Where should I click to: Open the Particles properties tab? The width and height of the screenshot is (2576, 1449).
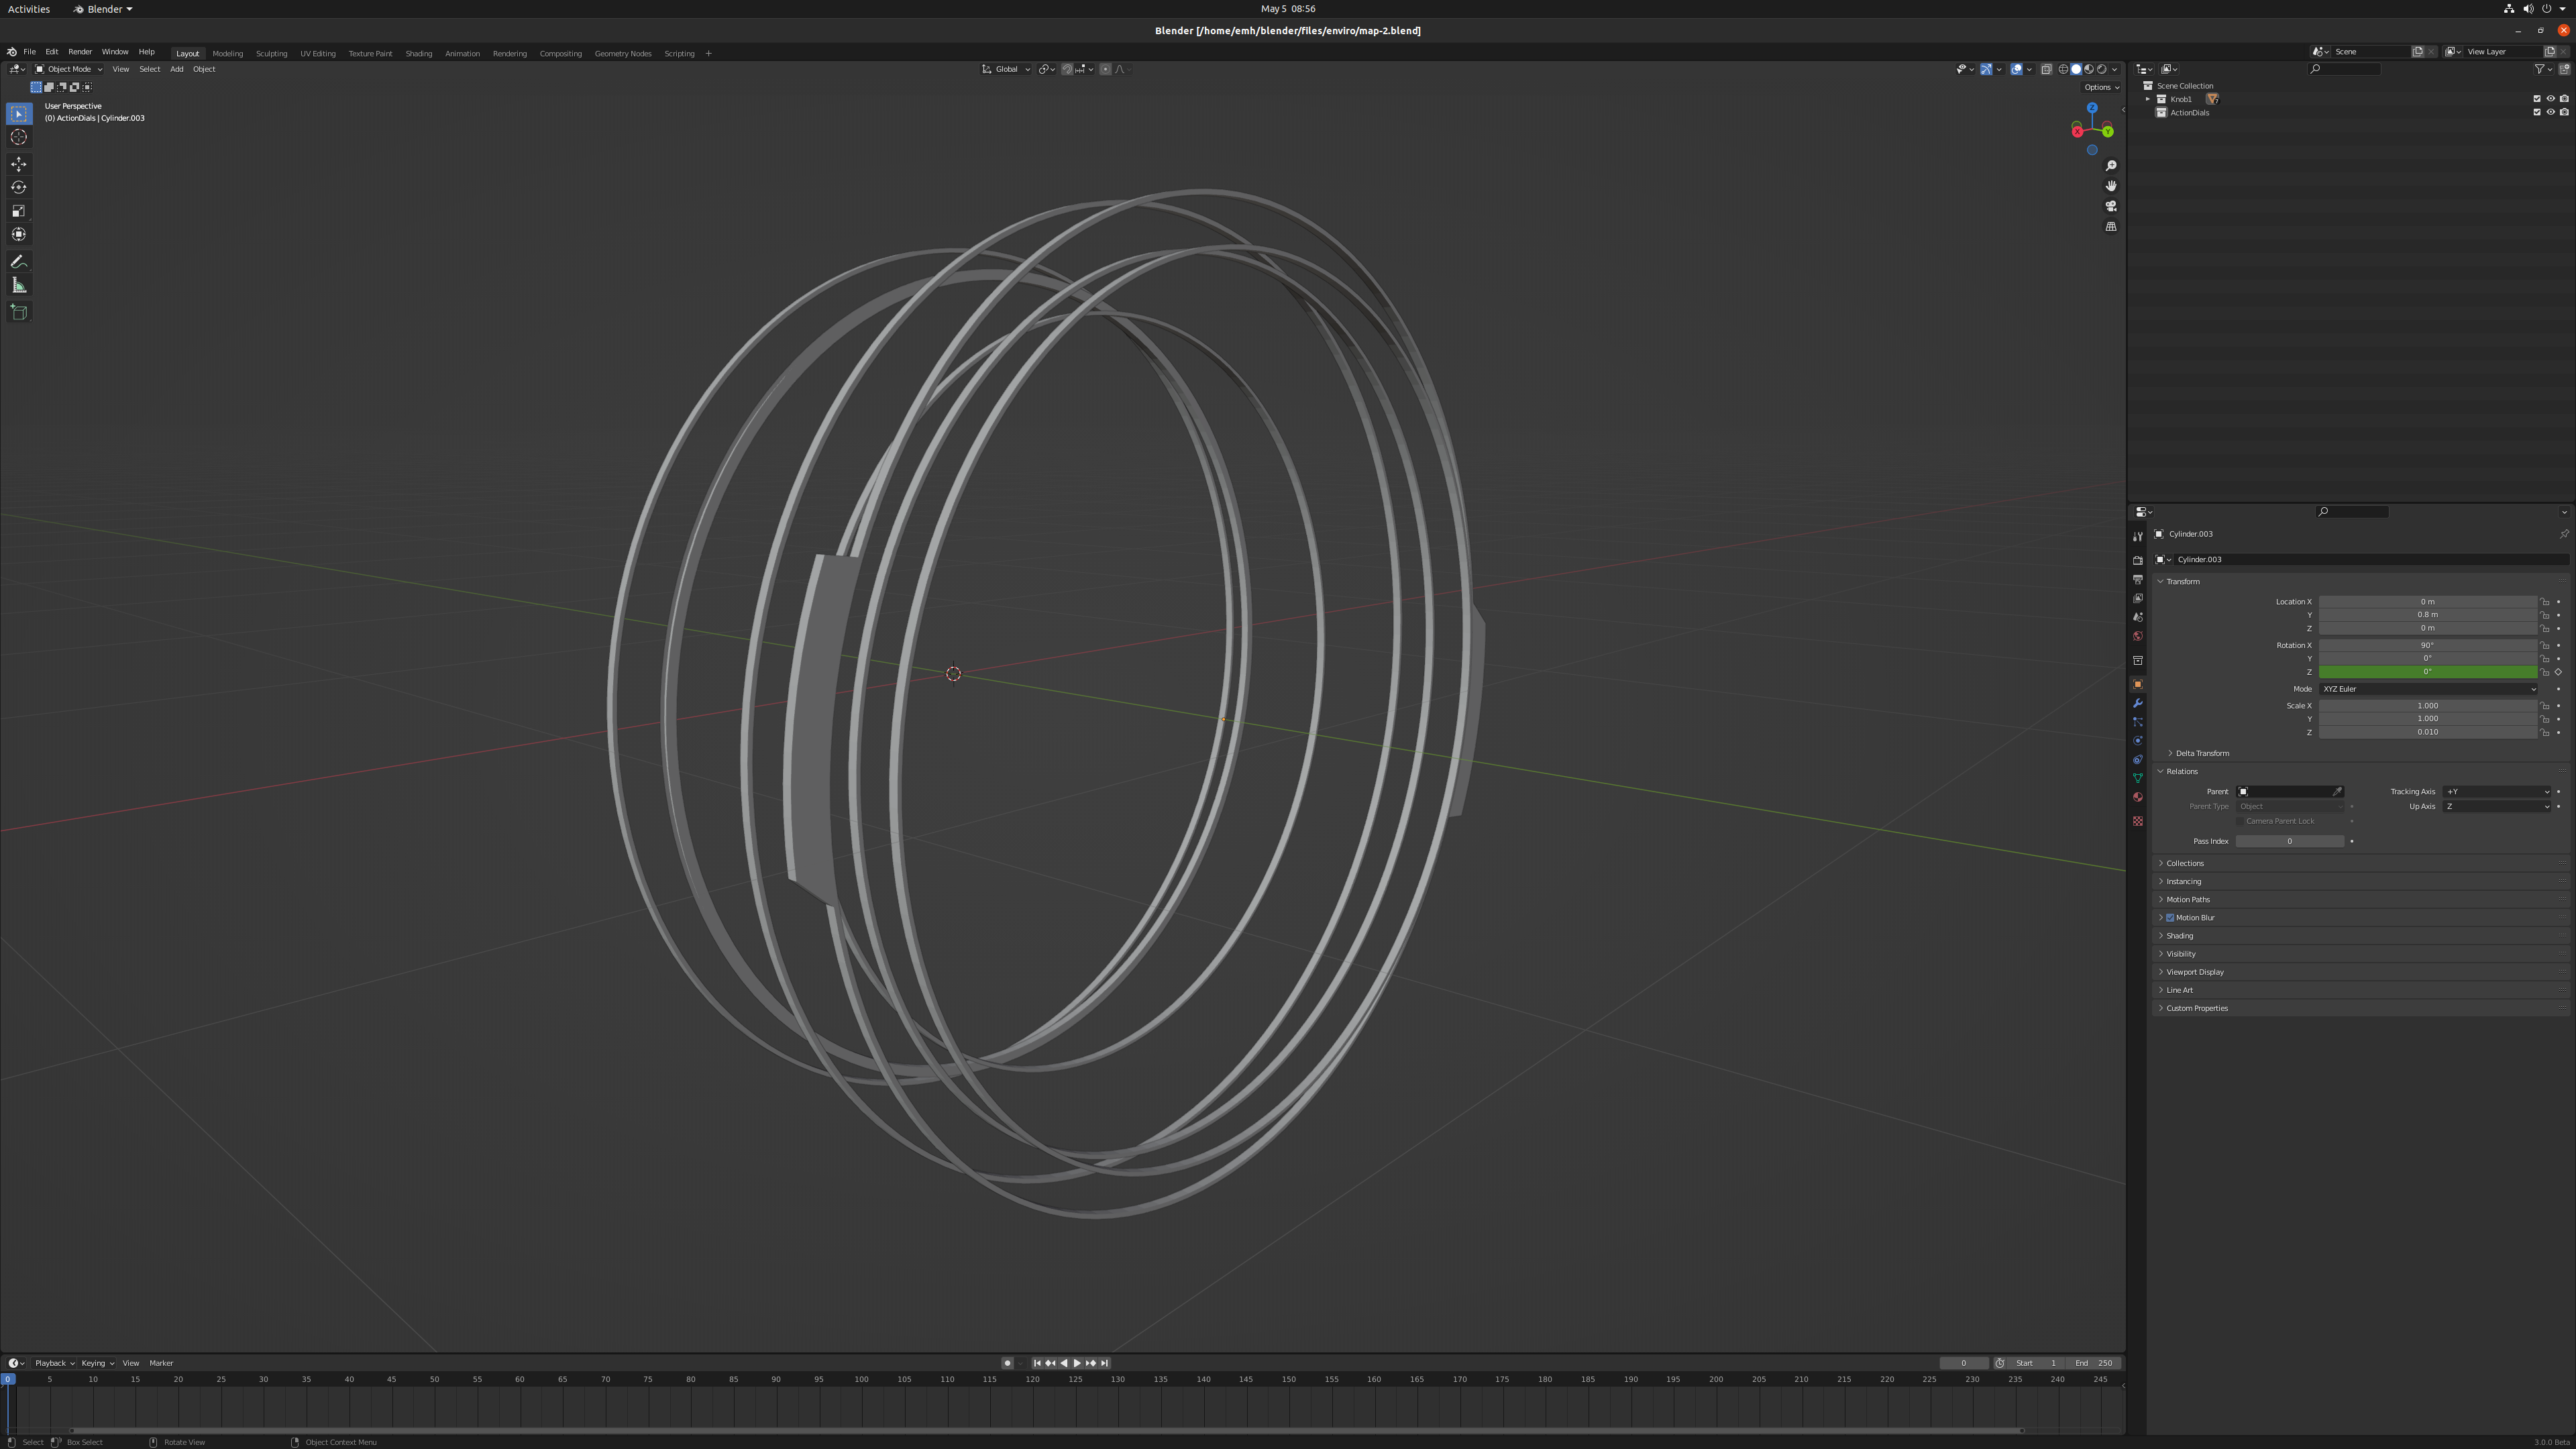coord(2138,722)
